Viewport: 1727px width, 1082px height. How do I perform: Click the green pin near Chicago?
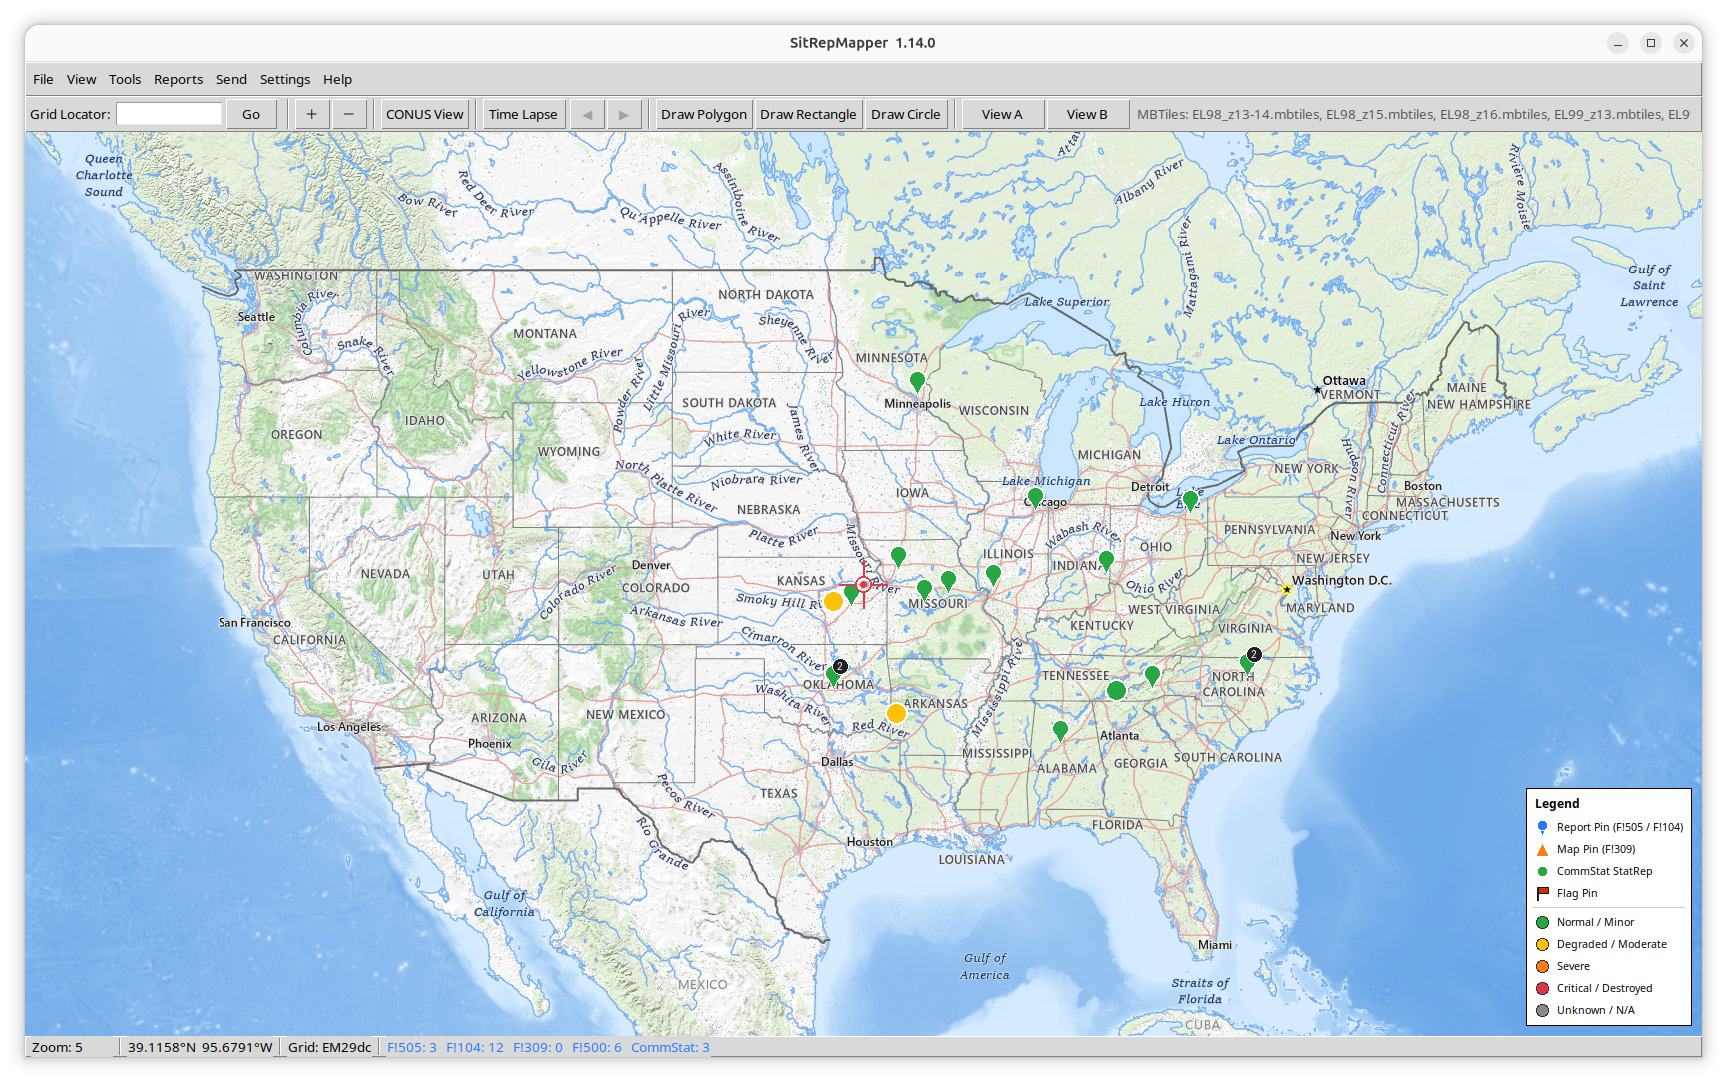point(1035,497)
